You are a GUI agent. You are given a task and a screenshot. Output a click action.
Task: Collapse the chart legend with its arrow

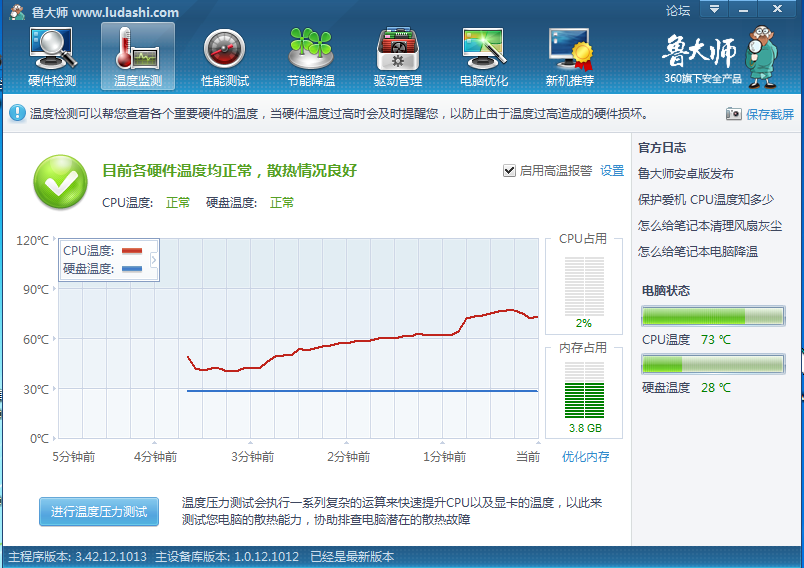153,260
